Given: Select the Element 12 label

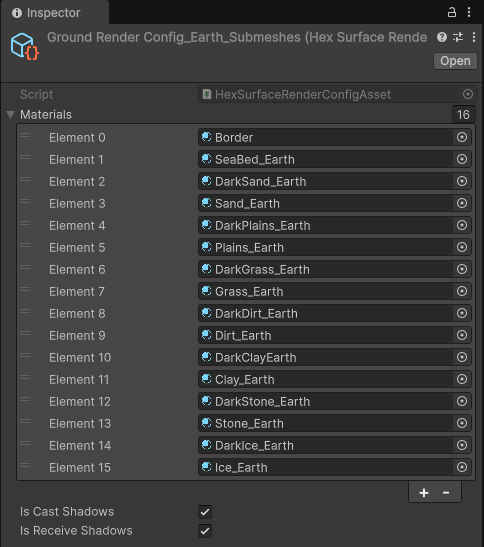Looking at the screenshot, I should point(80,401).
